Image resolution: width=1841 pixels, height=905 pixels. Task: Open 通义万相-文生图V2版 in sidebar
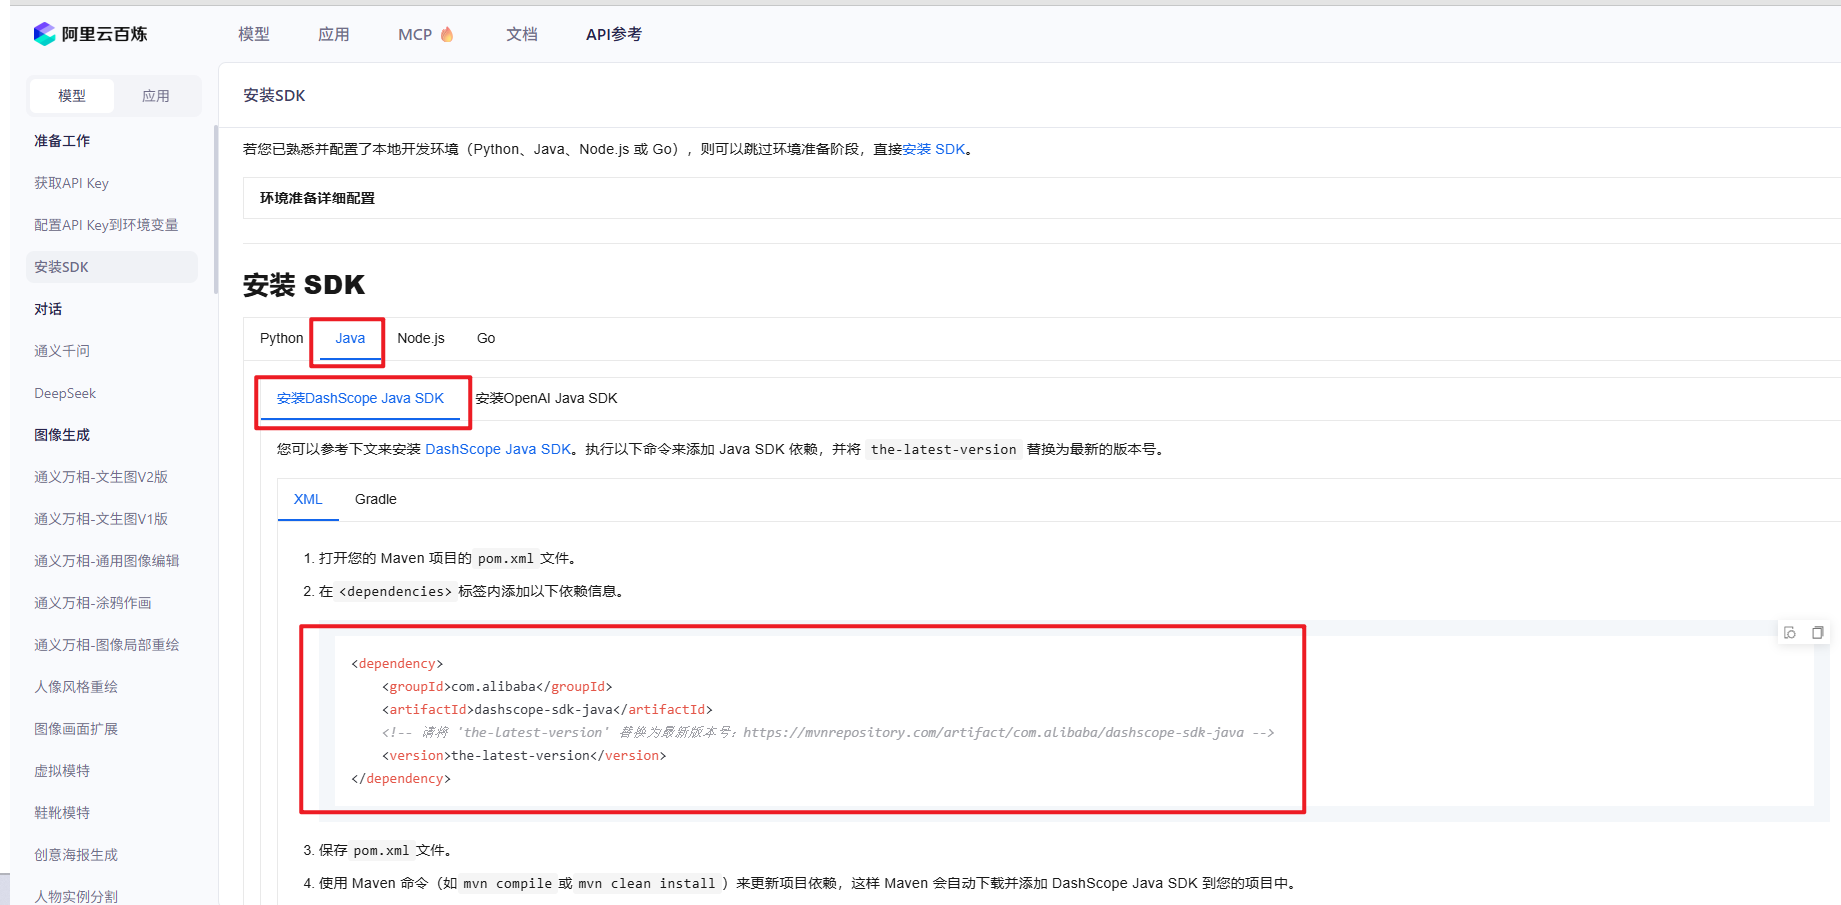point(101,477)
